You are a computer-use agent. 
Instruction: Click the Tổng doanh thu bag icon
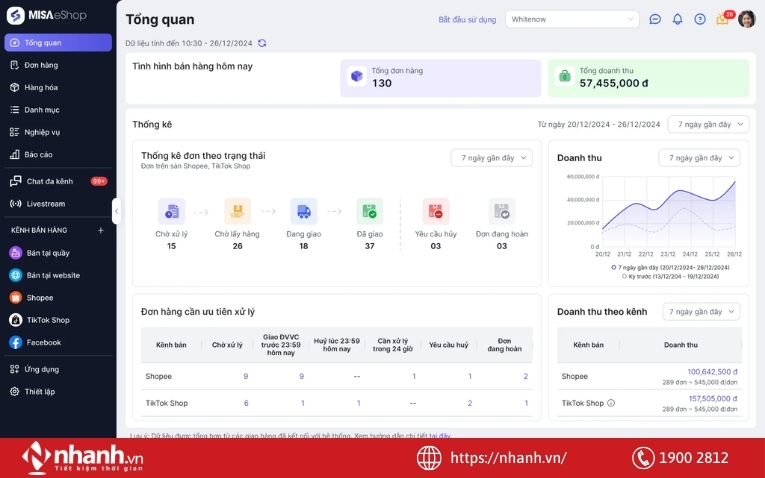[564, 77]
